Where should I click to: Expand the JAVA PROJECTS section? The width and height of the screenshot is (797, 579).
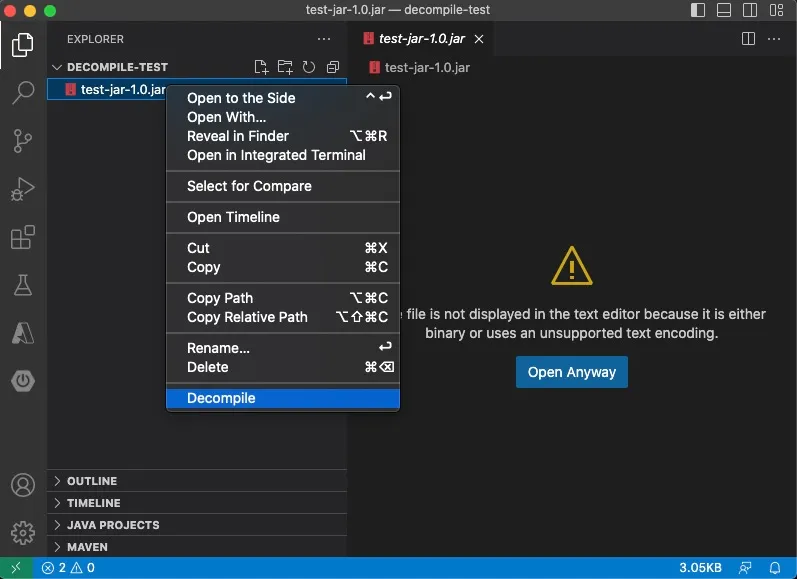(197, 525)
